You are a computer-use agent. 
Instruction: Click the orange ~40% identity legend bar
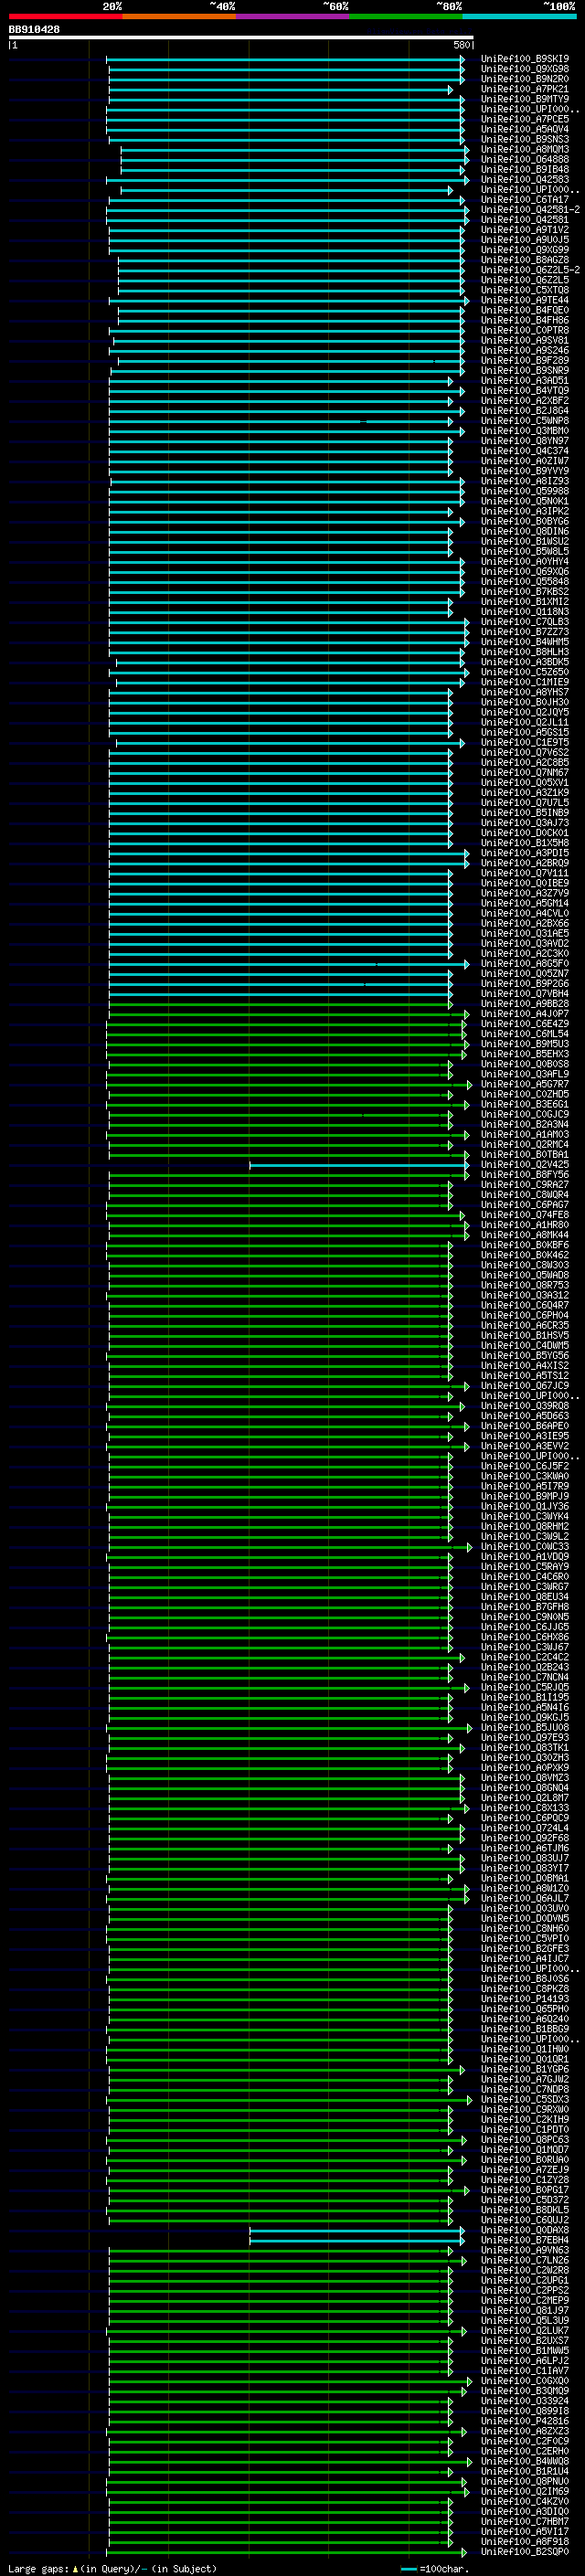(x=179, y=16)
